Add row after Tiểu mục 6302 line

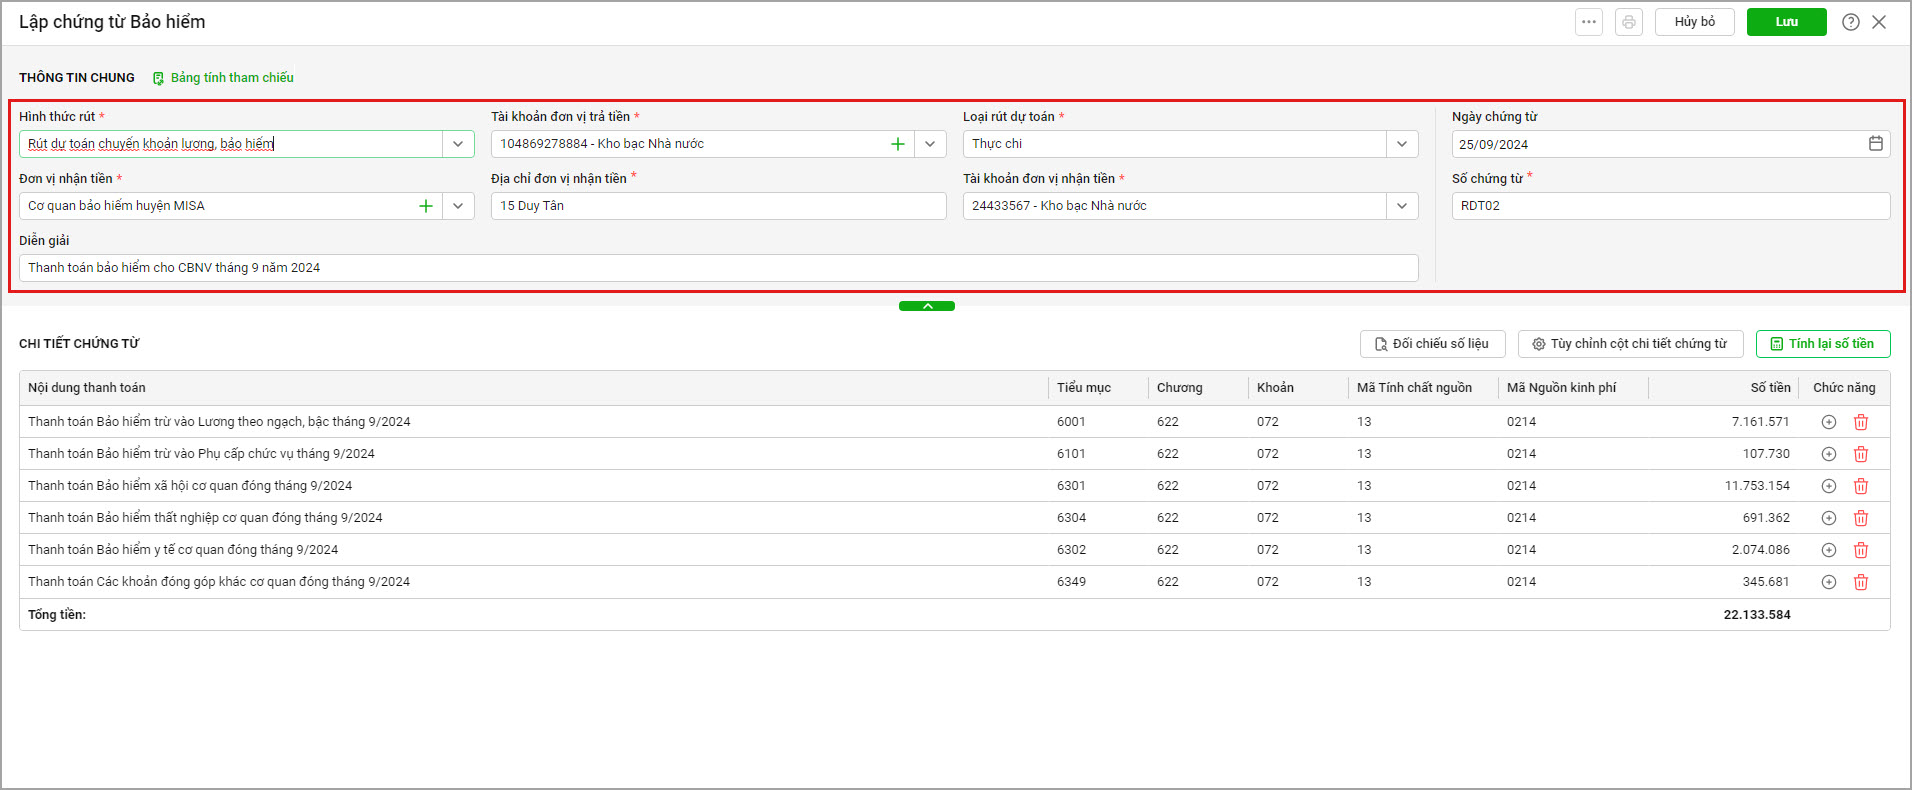pos(1829,550)
